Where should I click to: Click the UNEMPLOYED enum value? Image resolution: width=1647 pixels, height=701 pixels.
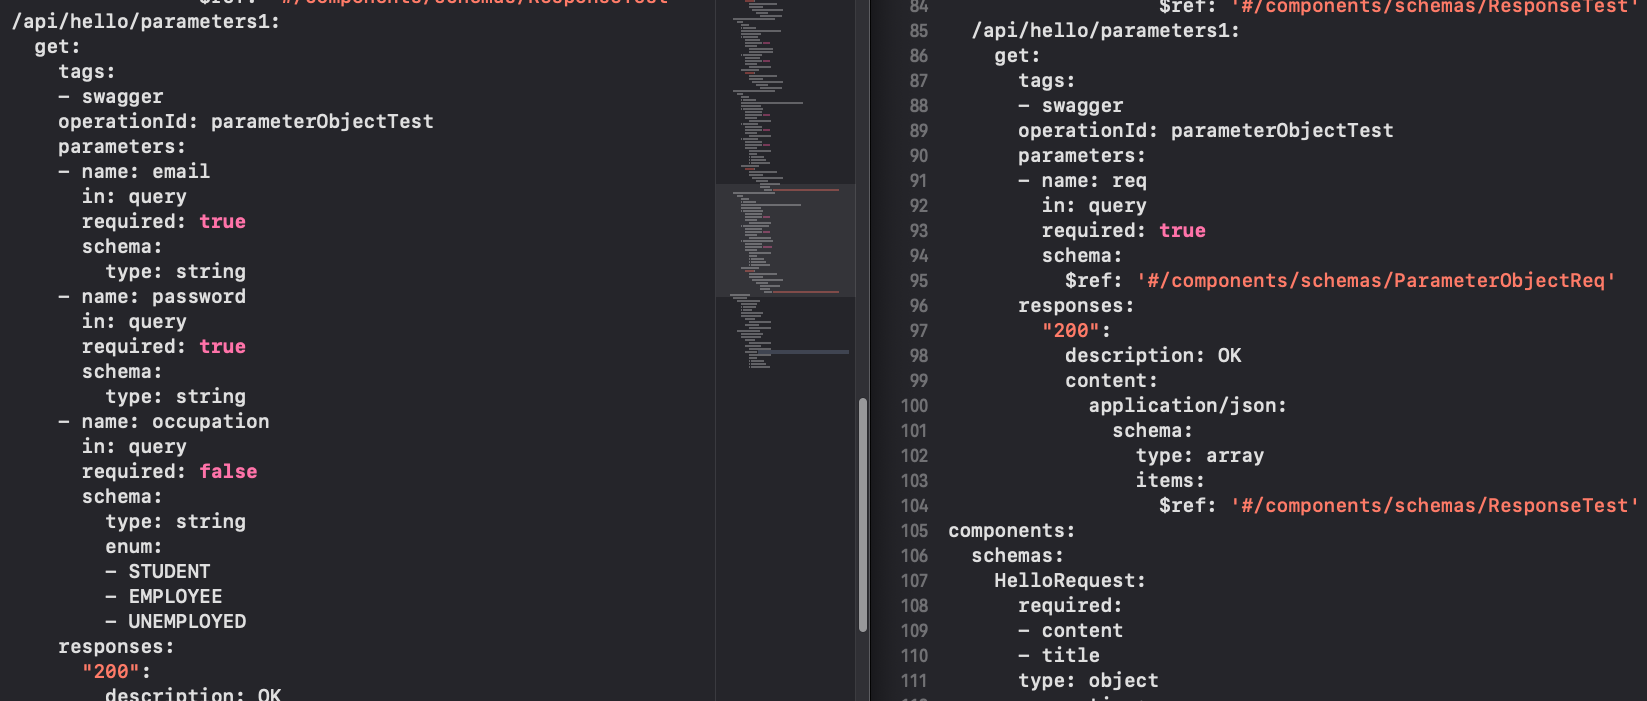point(187,622)
